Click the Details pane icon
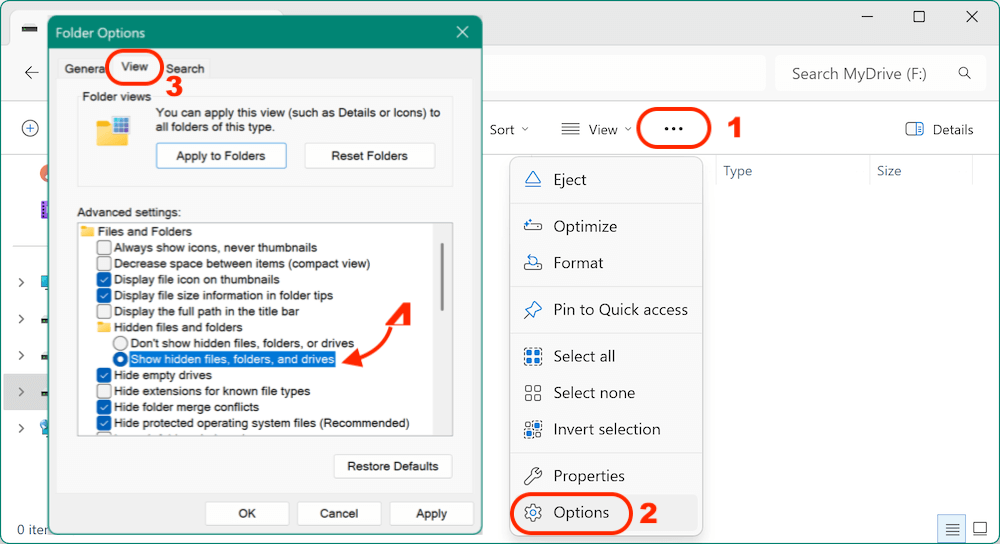The height and width of the screenshot is (544, 1000). (914, 129)
